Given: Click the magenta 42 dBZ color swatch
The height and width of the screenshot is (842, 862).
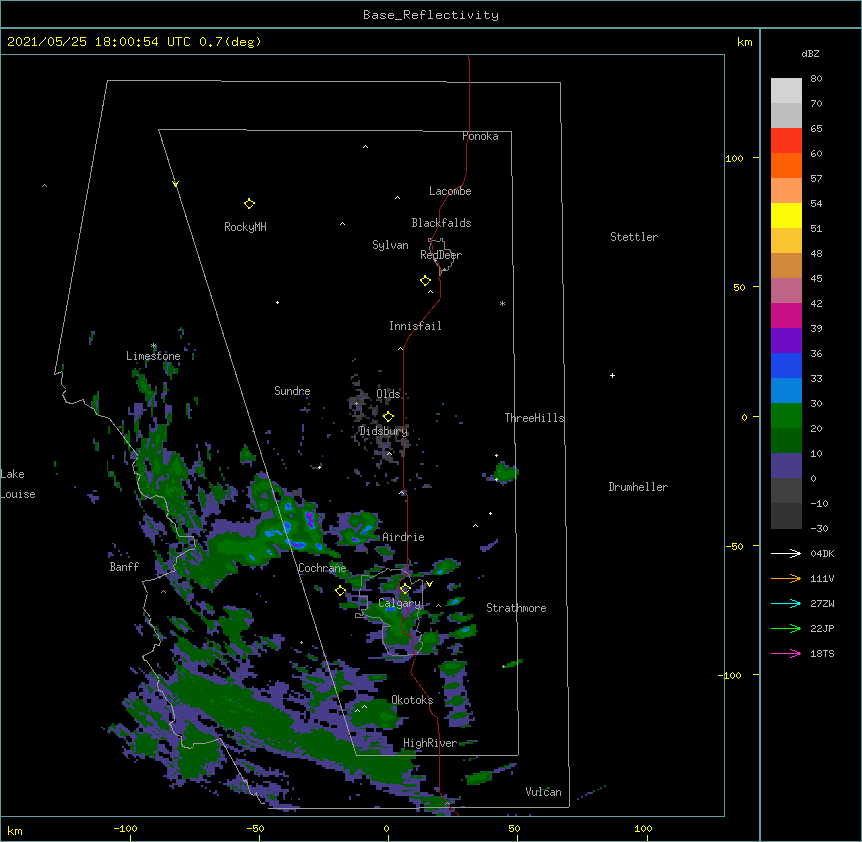Looking at the screenshot, I should click(786, 315).
